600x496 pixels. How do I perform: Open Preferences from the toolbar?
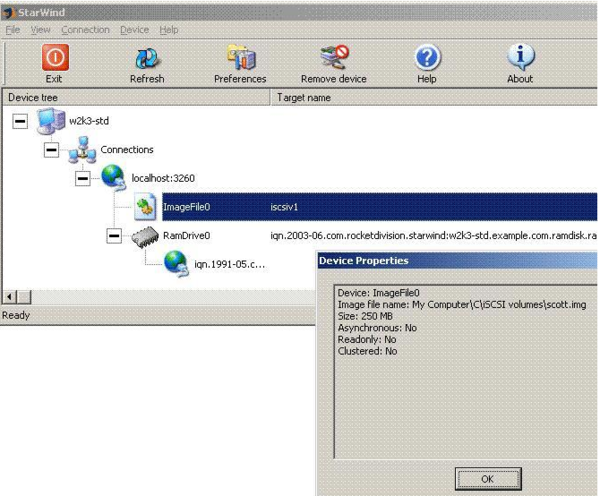241,57
